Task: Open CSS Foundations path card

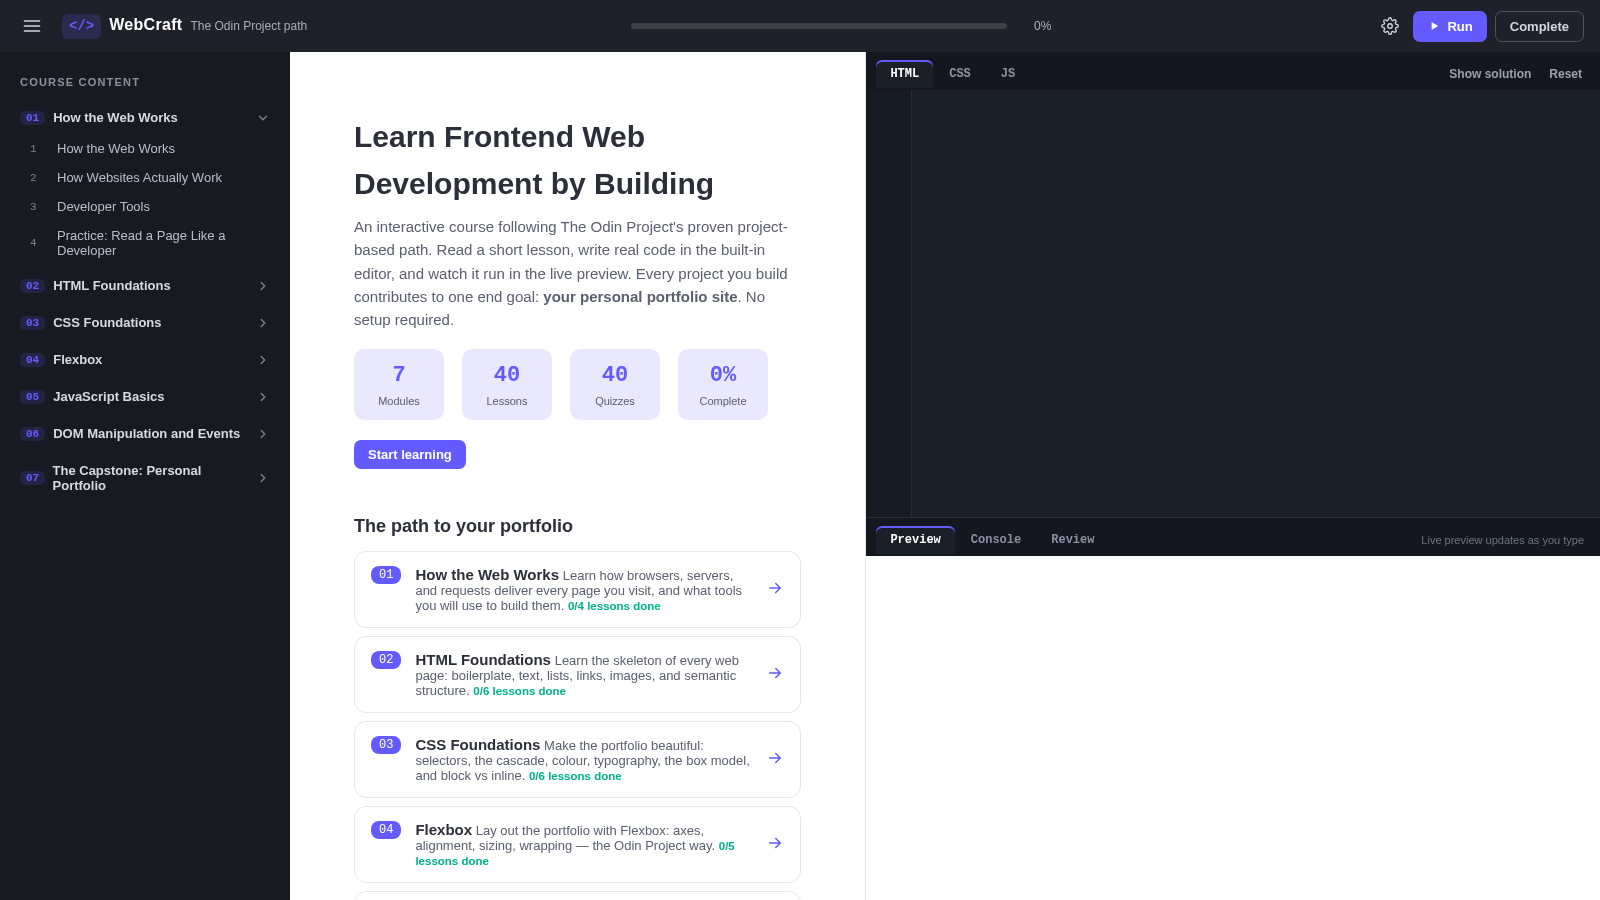Action: [577, 759]
